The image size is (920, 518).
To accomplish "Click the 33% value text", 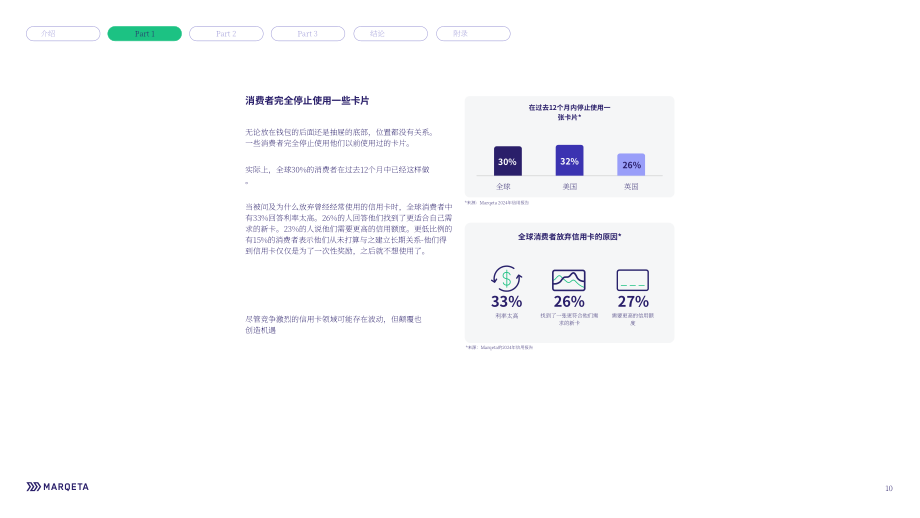I will [506, 302].
